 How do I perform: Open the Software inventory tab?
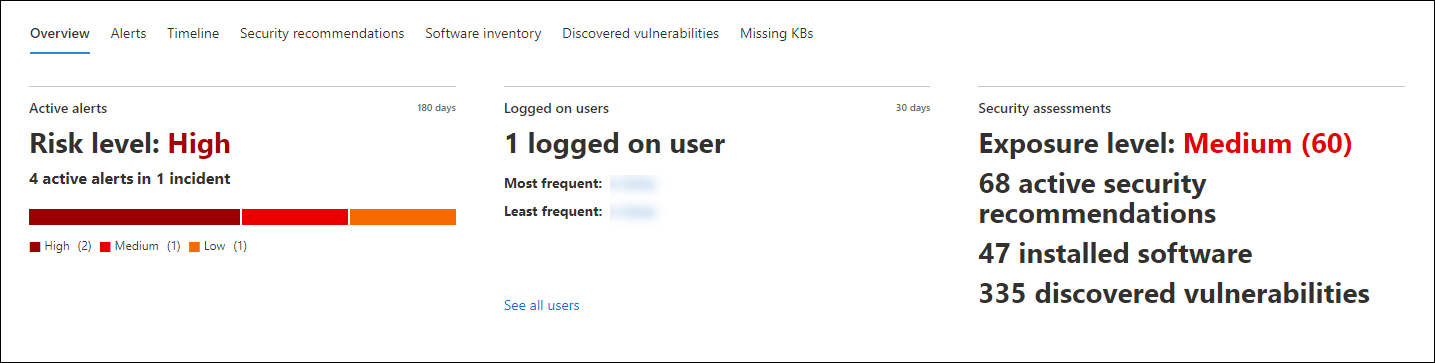[483, 33]
